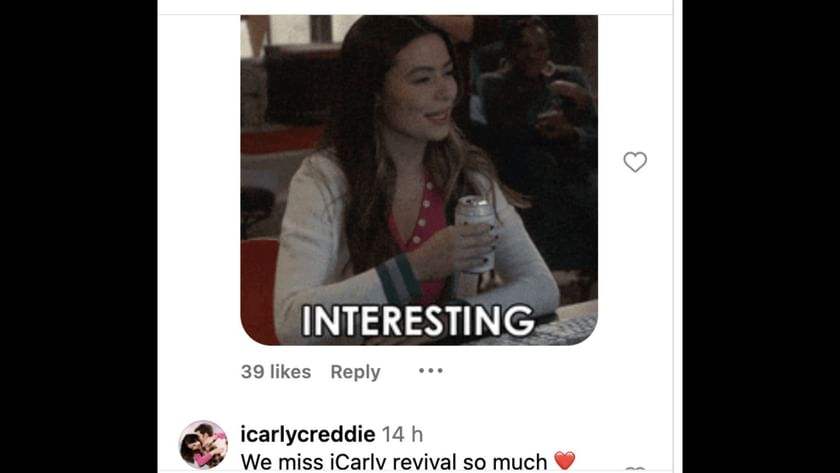Click the INTERESTING caption on the GIF
This screenshot has height=473, width=840.
click(x=418, y=320)
